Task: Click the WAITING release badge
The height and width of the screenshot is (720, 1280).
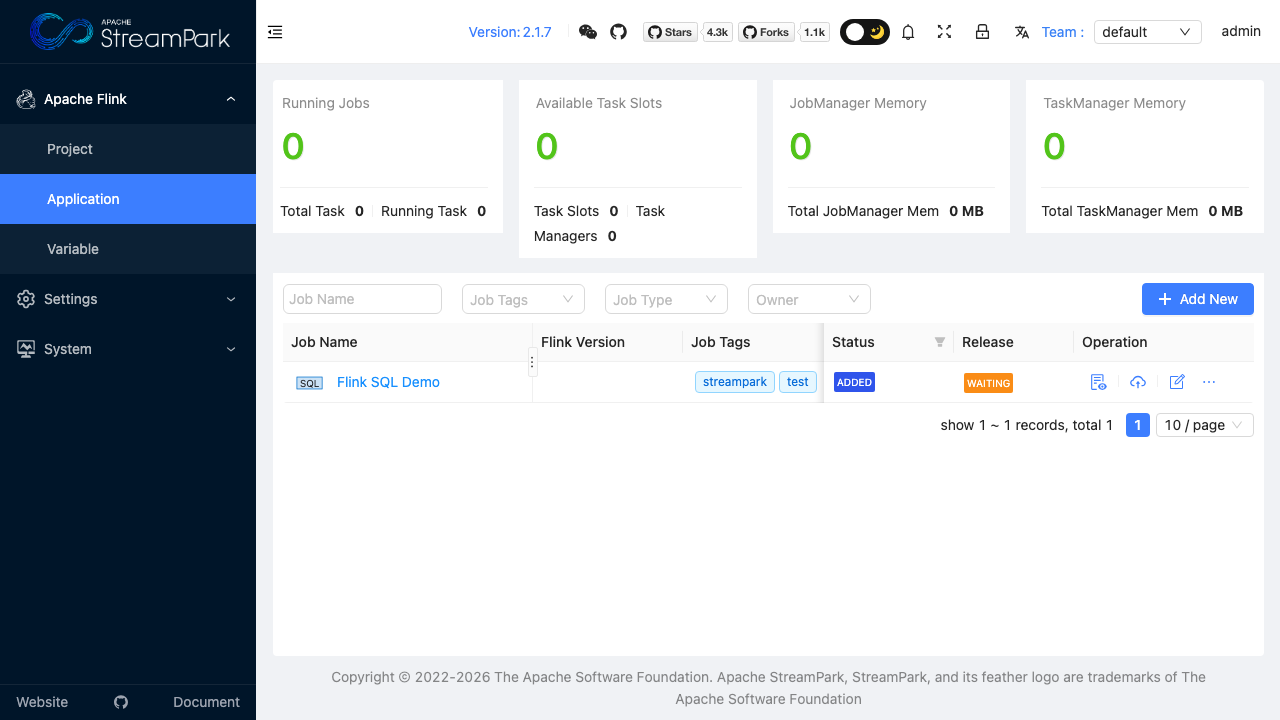Action: tap(988, 383)
